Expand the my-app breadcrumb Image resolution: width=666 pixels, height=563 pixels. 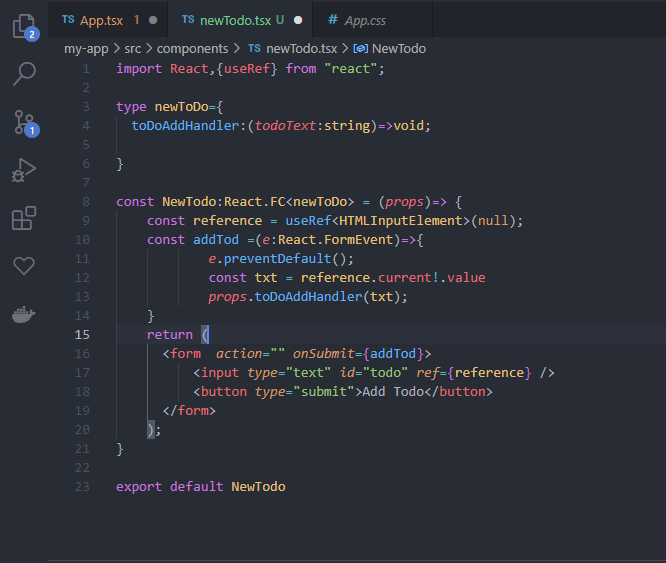(87, 48)
